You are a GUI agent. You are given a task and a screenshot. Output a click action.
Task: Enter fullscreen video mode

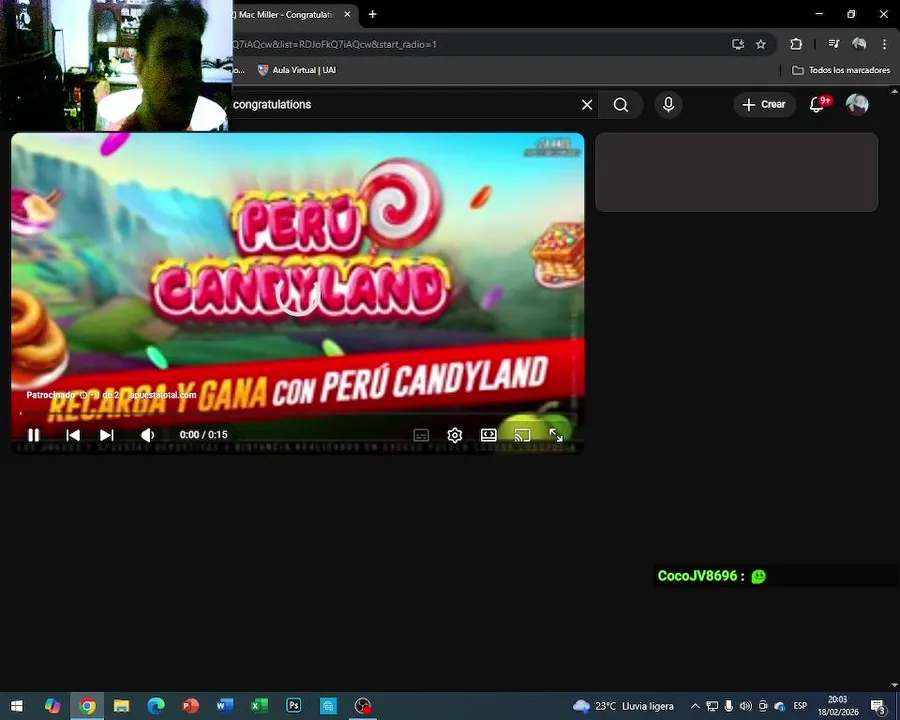[x=556, y=435]
